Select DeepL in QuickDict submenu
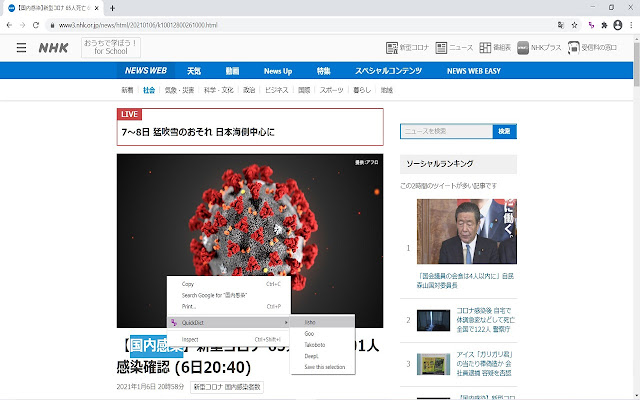Viewport: 640px width, 400px height. 322,356
